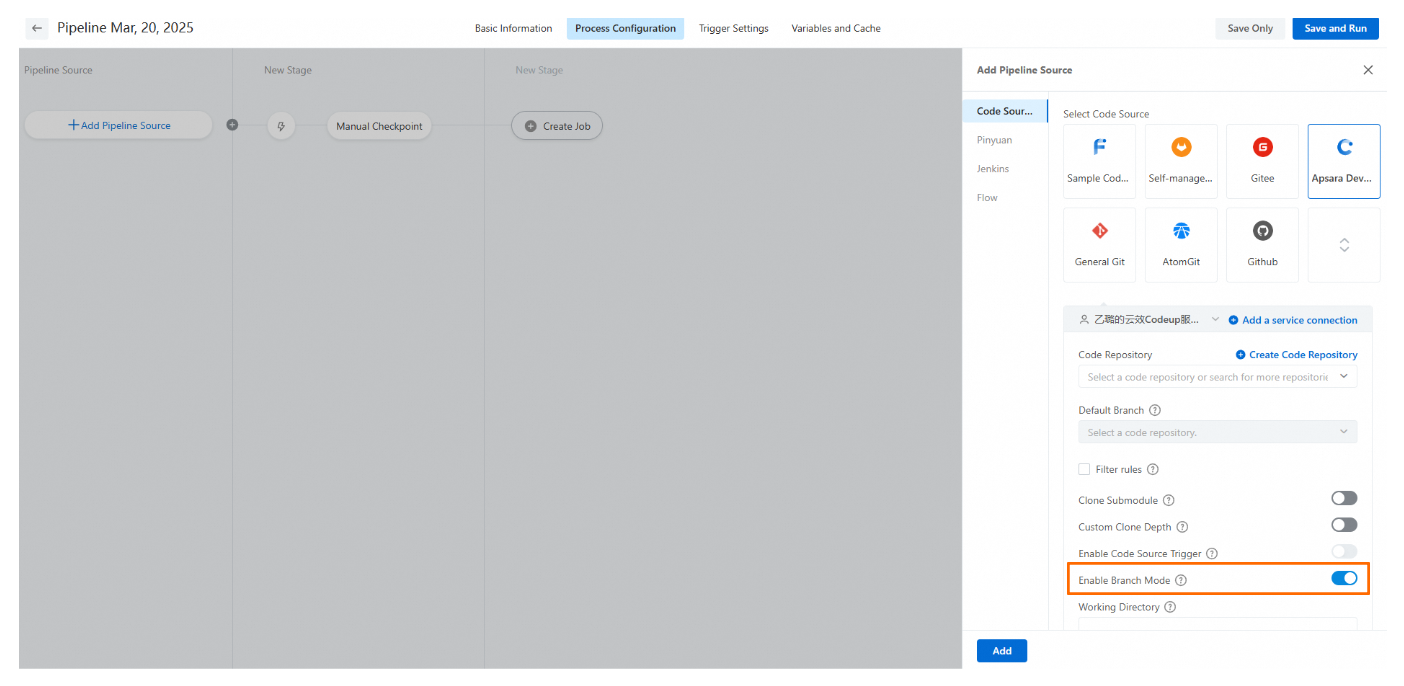Toggle the Custom Clone Depth switch

click(1344, 524)
